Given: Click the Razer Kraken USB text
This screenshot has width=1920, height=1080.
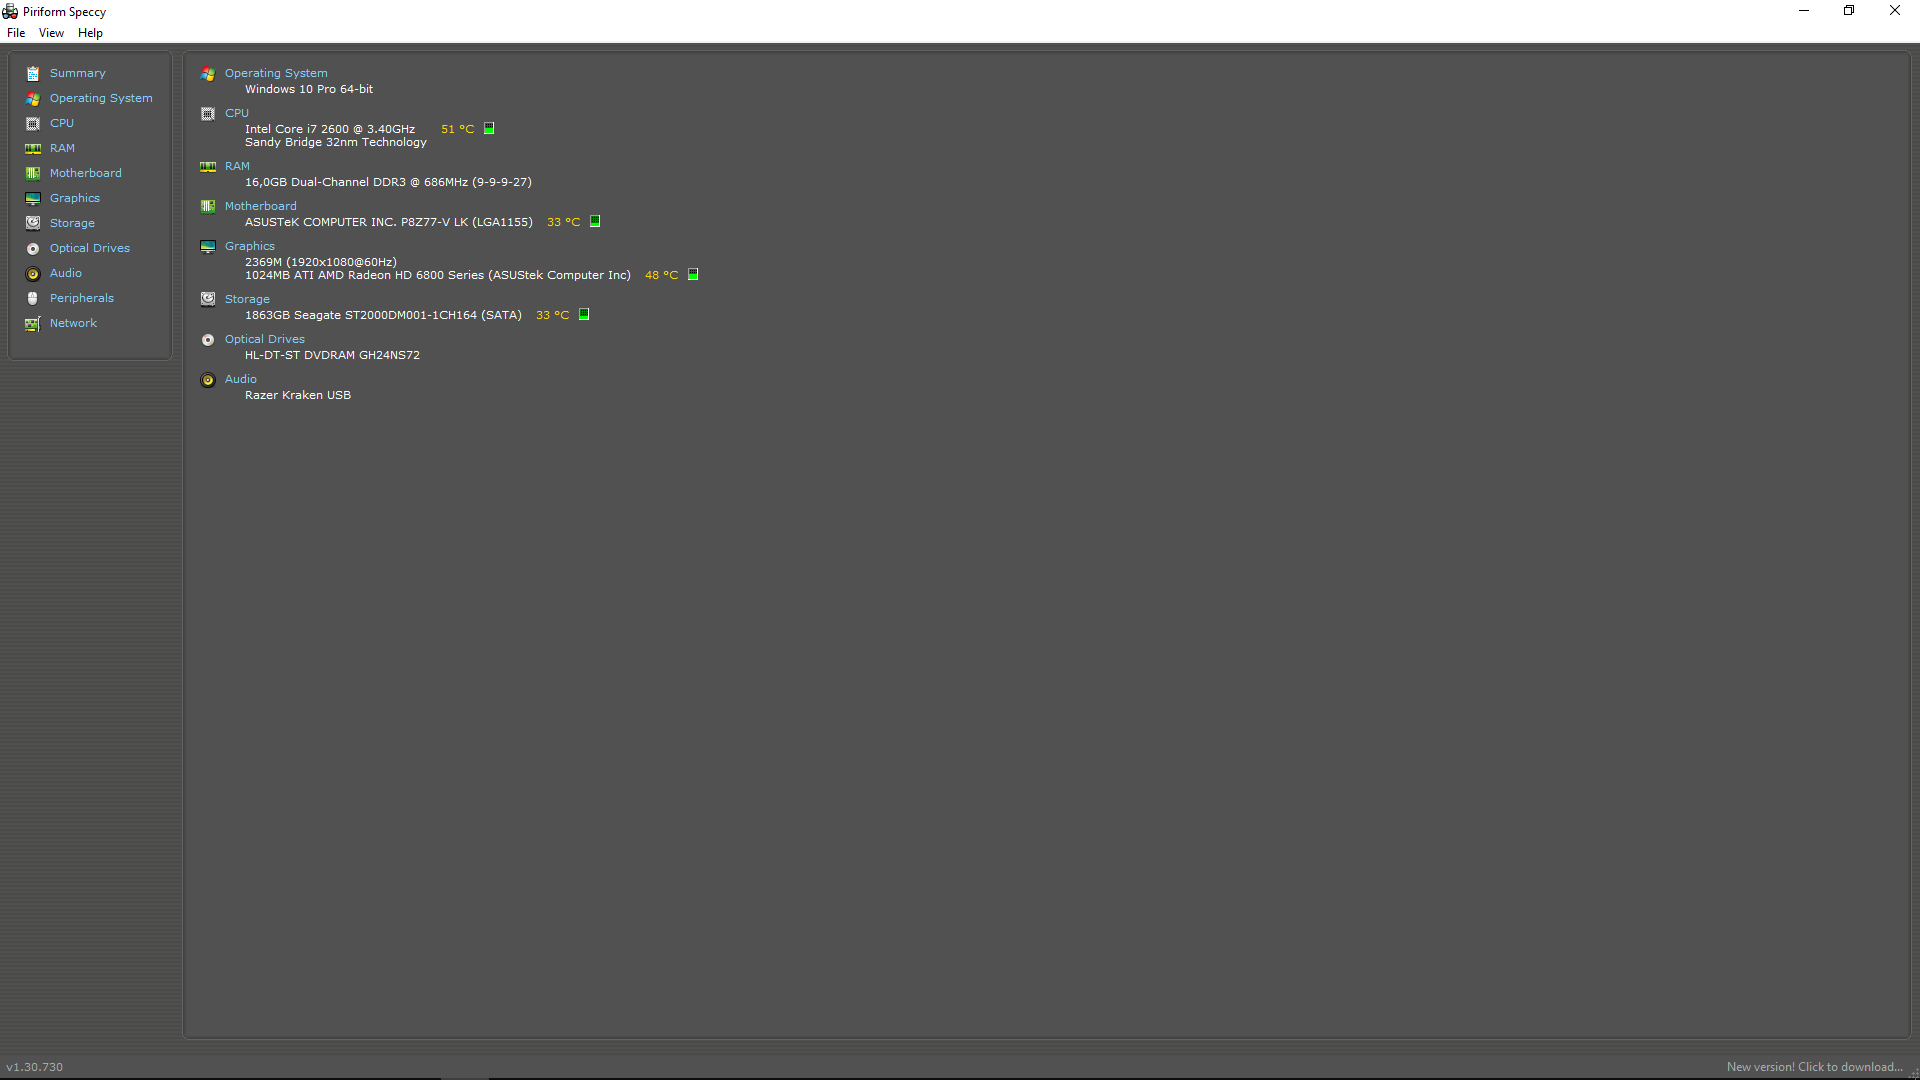Looking at the screenshot, I should point(298,395).
